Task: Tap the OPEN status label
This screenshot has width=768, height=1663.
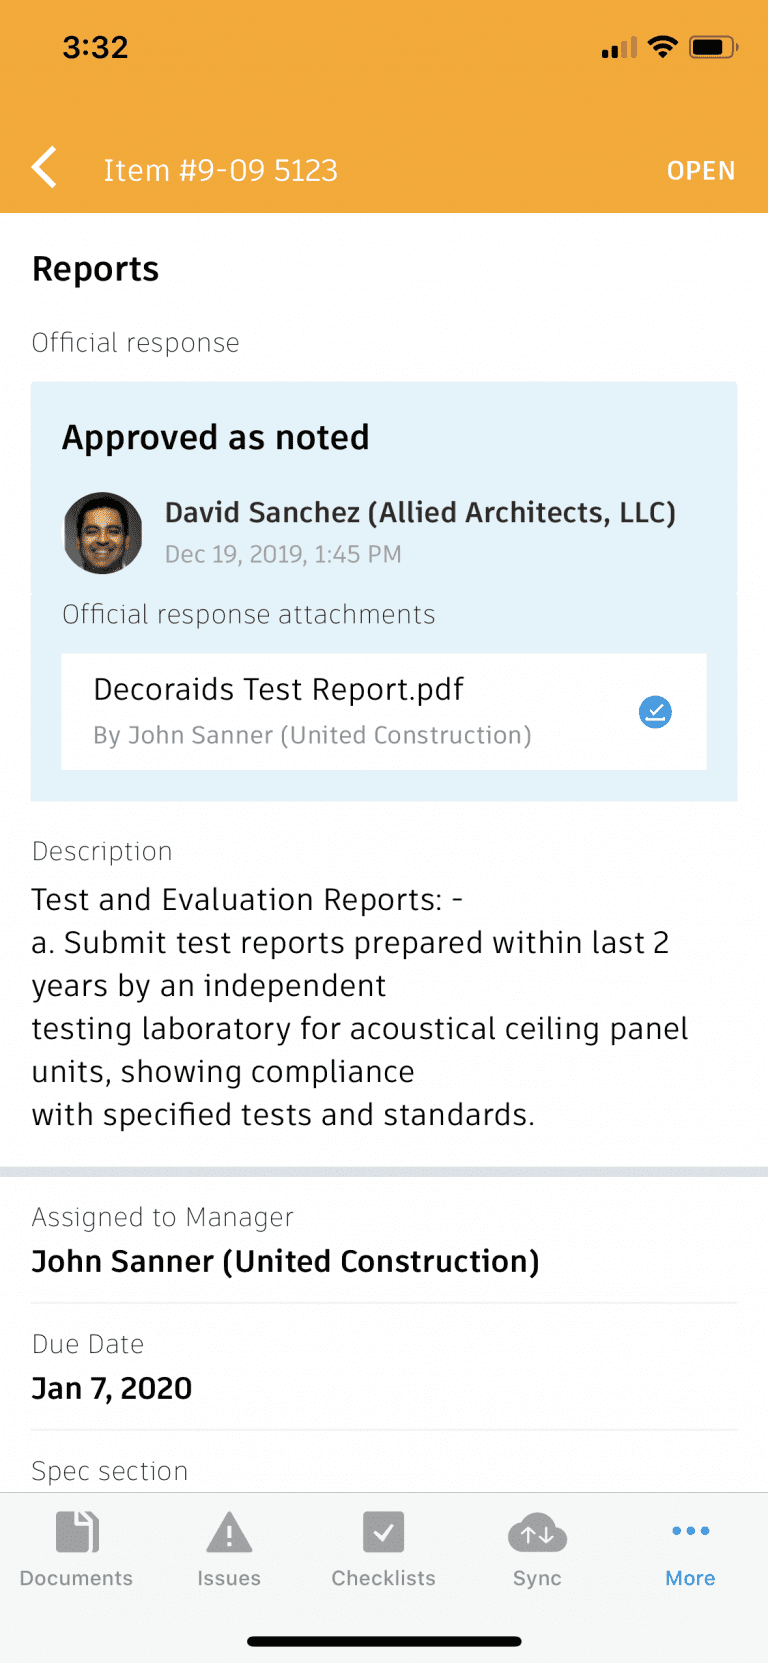Action: 700,171
